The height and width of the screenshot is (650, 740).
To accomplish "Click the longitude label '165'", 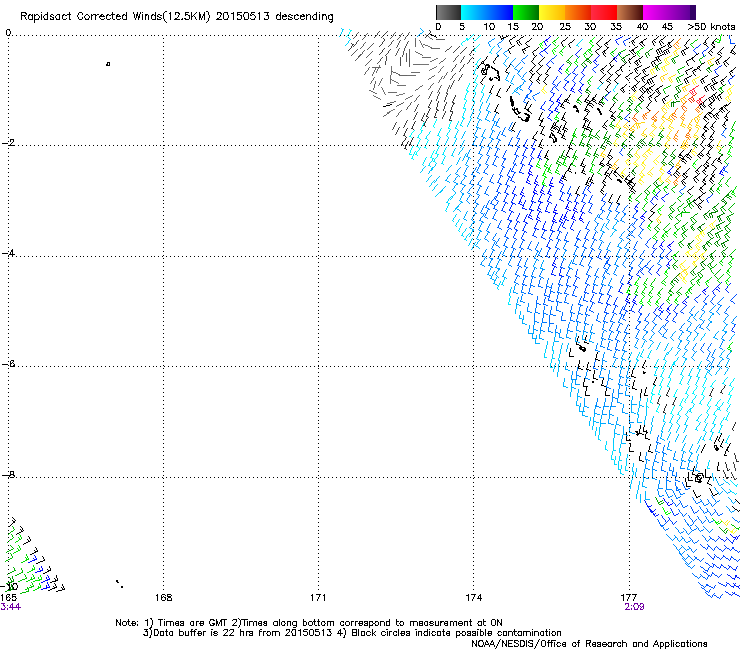I will click(8, 597).
